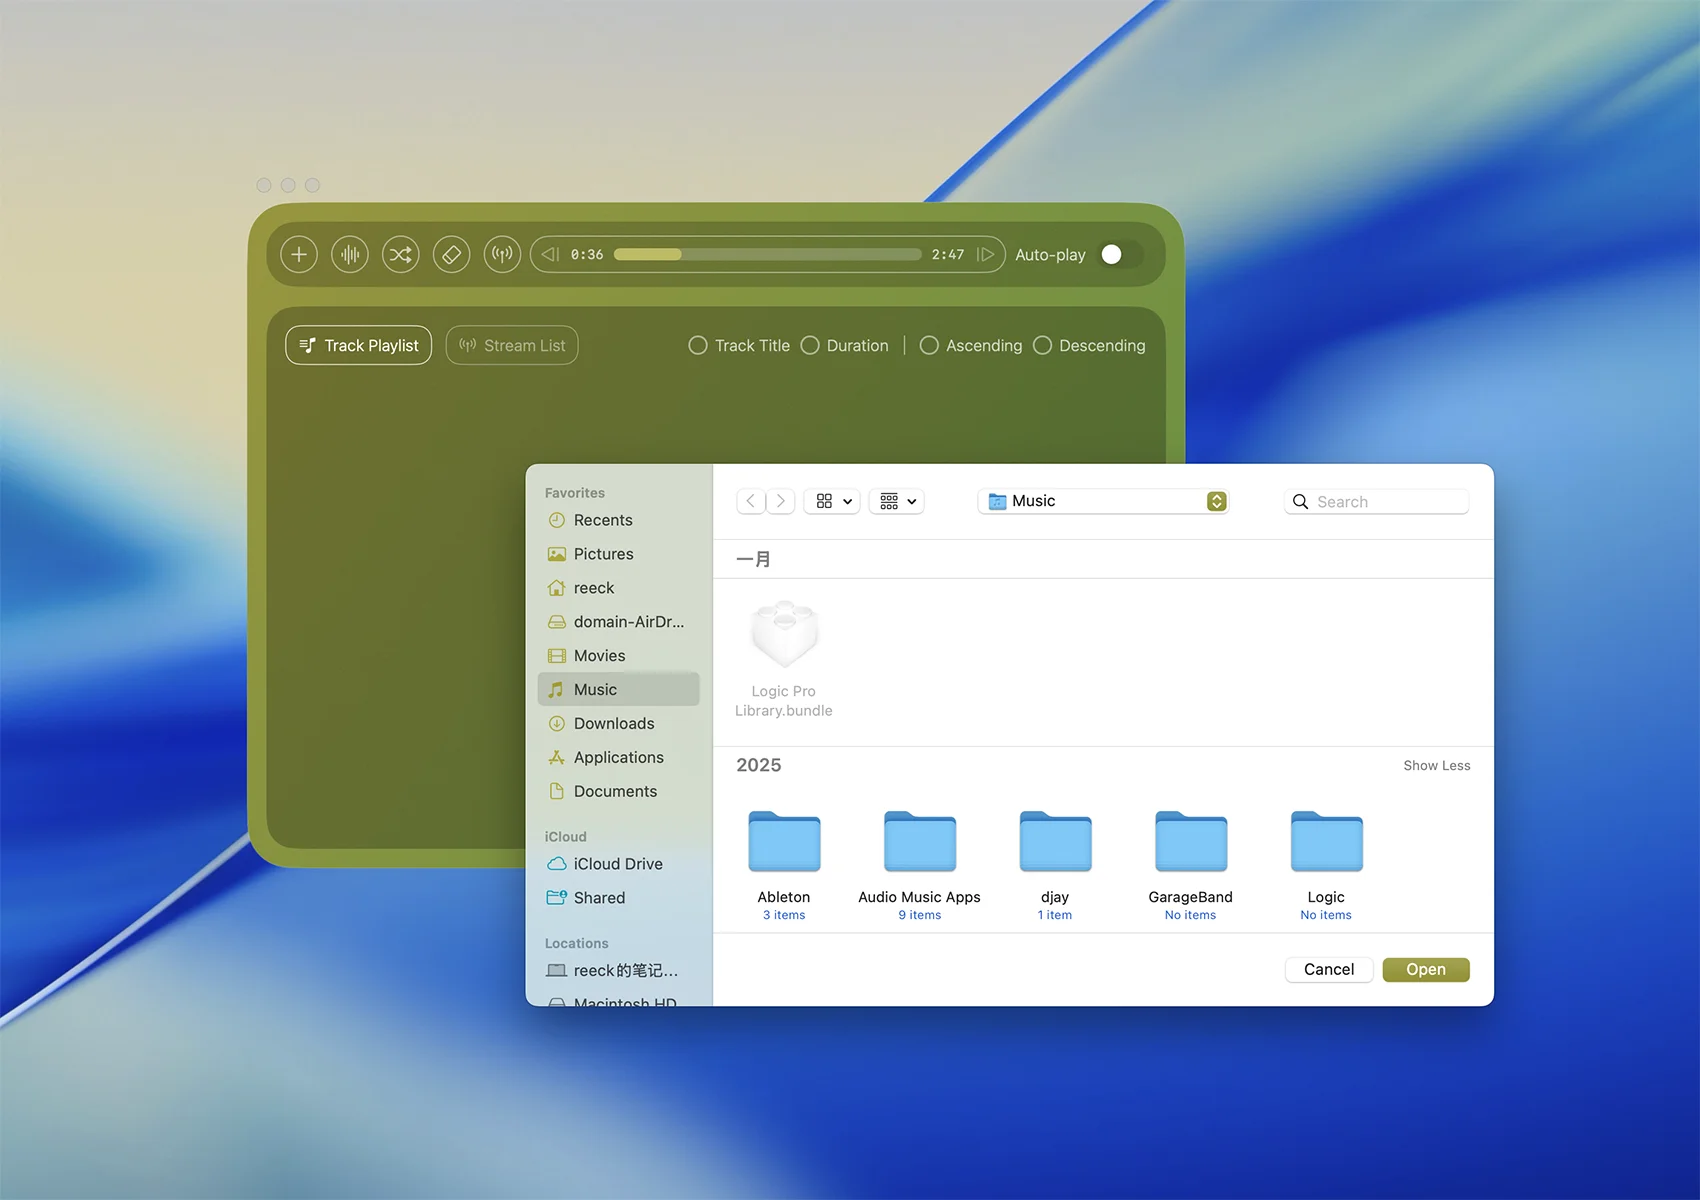
Task: Select Descending sort order
Action: click(x=1042, y=345)
